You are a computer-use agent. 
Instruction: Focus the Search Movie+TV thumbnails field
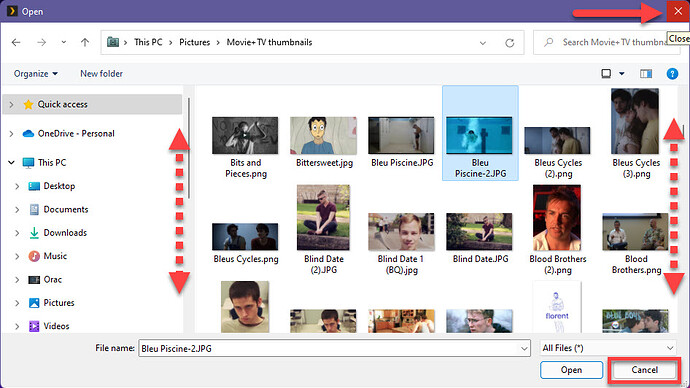606,42
